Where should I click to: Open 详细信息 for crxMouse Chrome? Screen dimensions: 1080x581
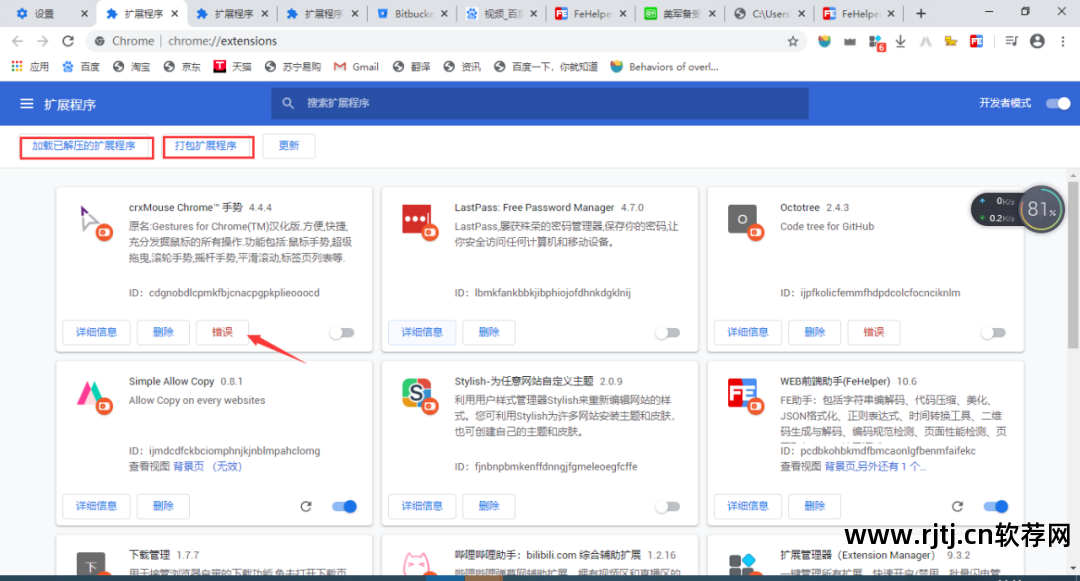[96, 332]
